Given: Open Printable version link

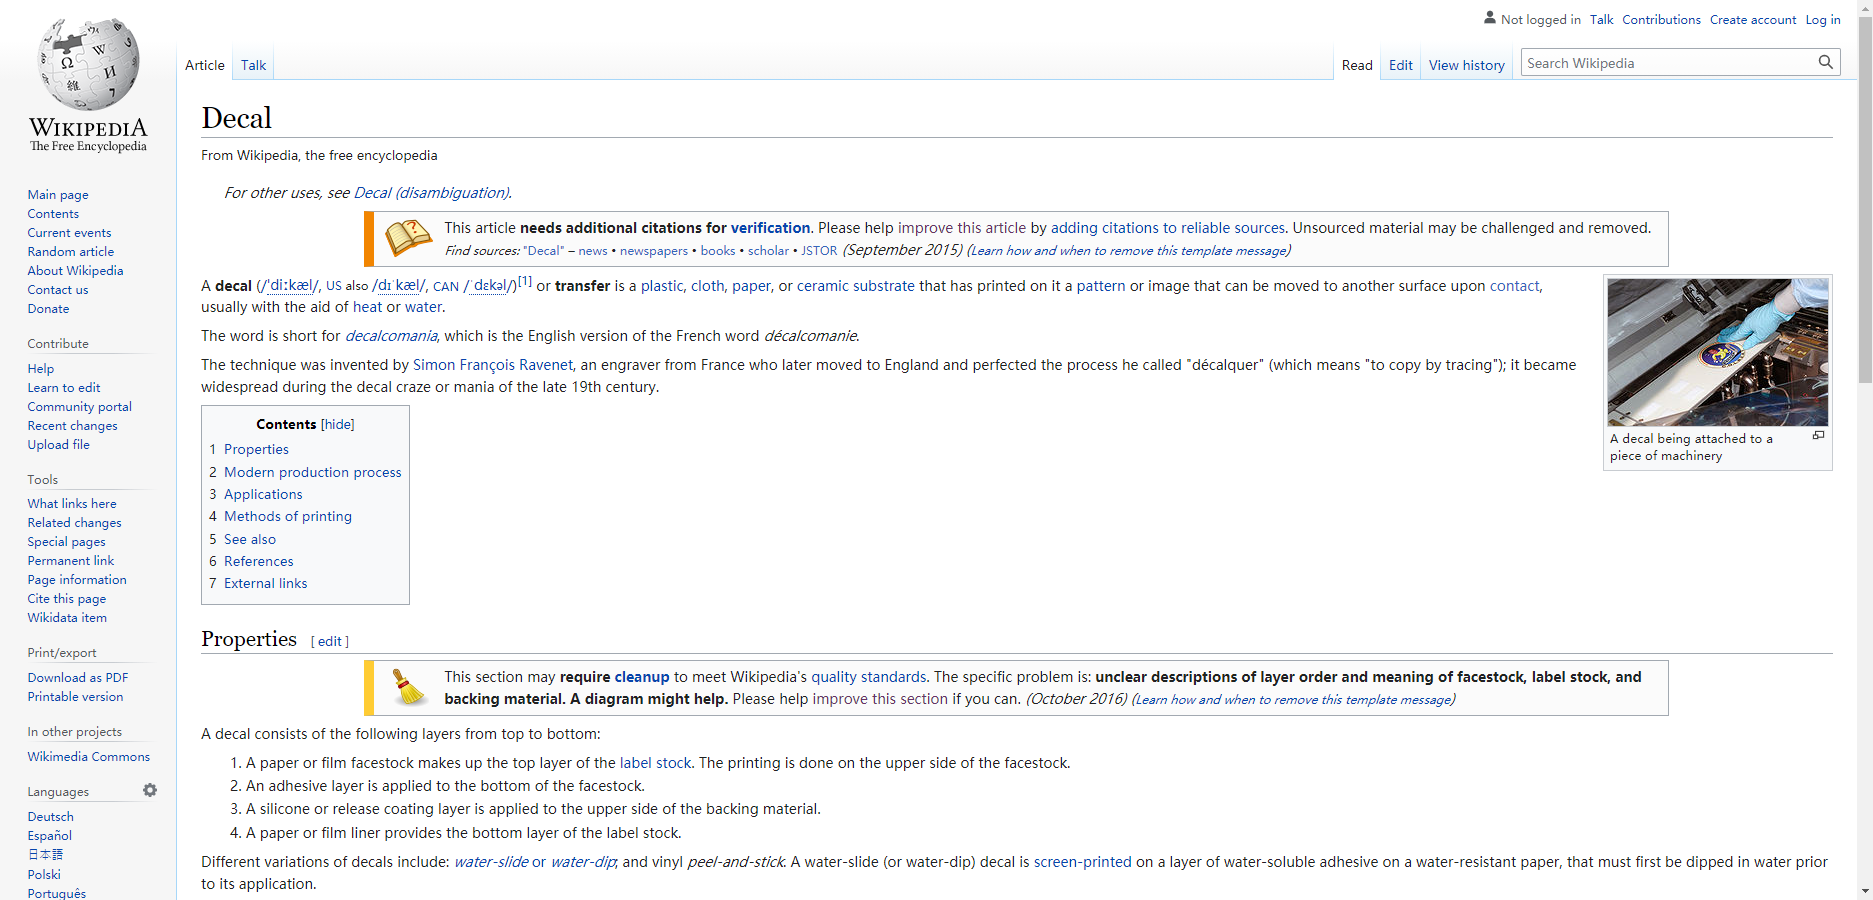Looking at the screenshot, I should (x=76, y=697).
